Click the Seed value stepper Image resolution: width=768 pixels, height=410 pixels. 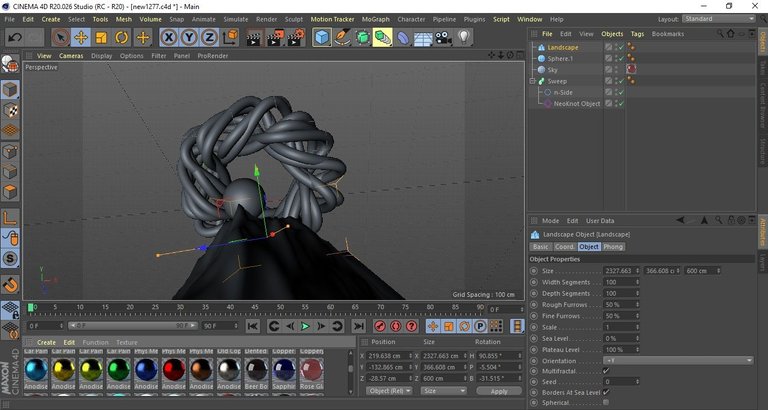coord(637,382)
